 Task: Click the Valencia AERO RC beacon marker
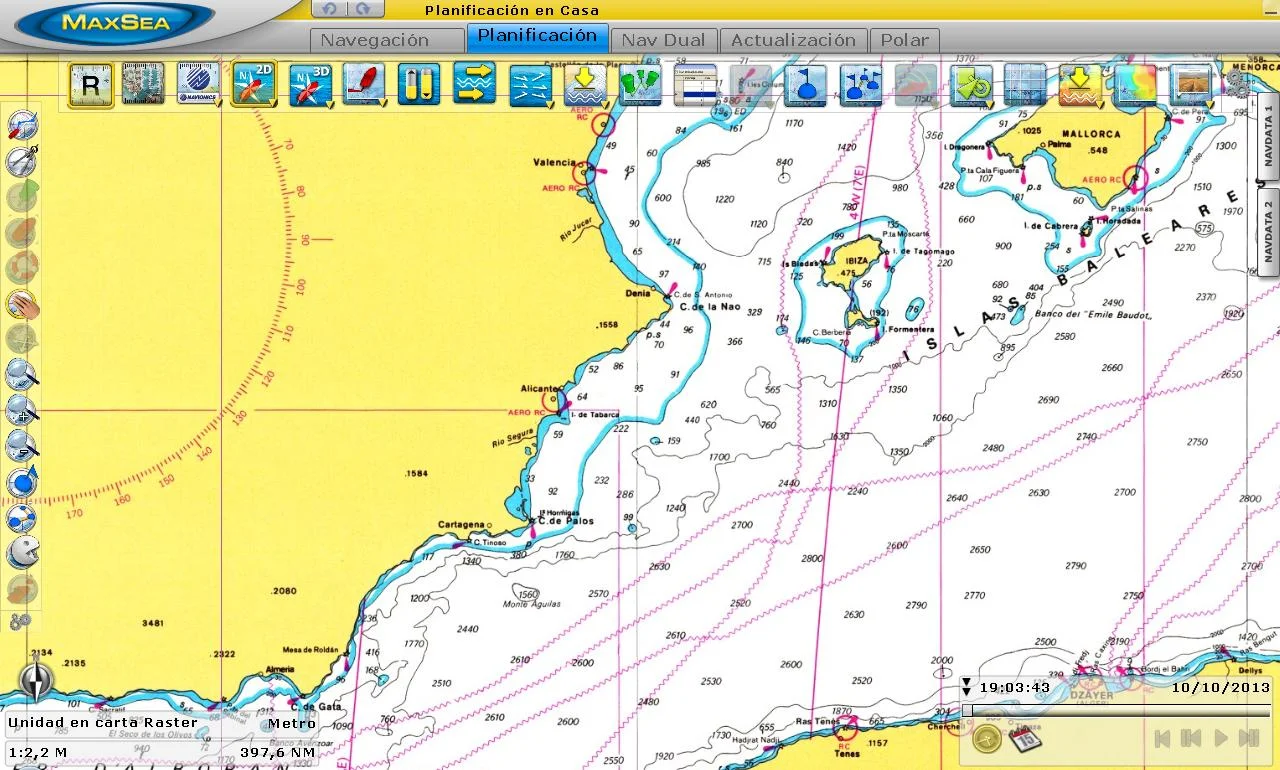[x=583, y=172]
